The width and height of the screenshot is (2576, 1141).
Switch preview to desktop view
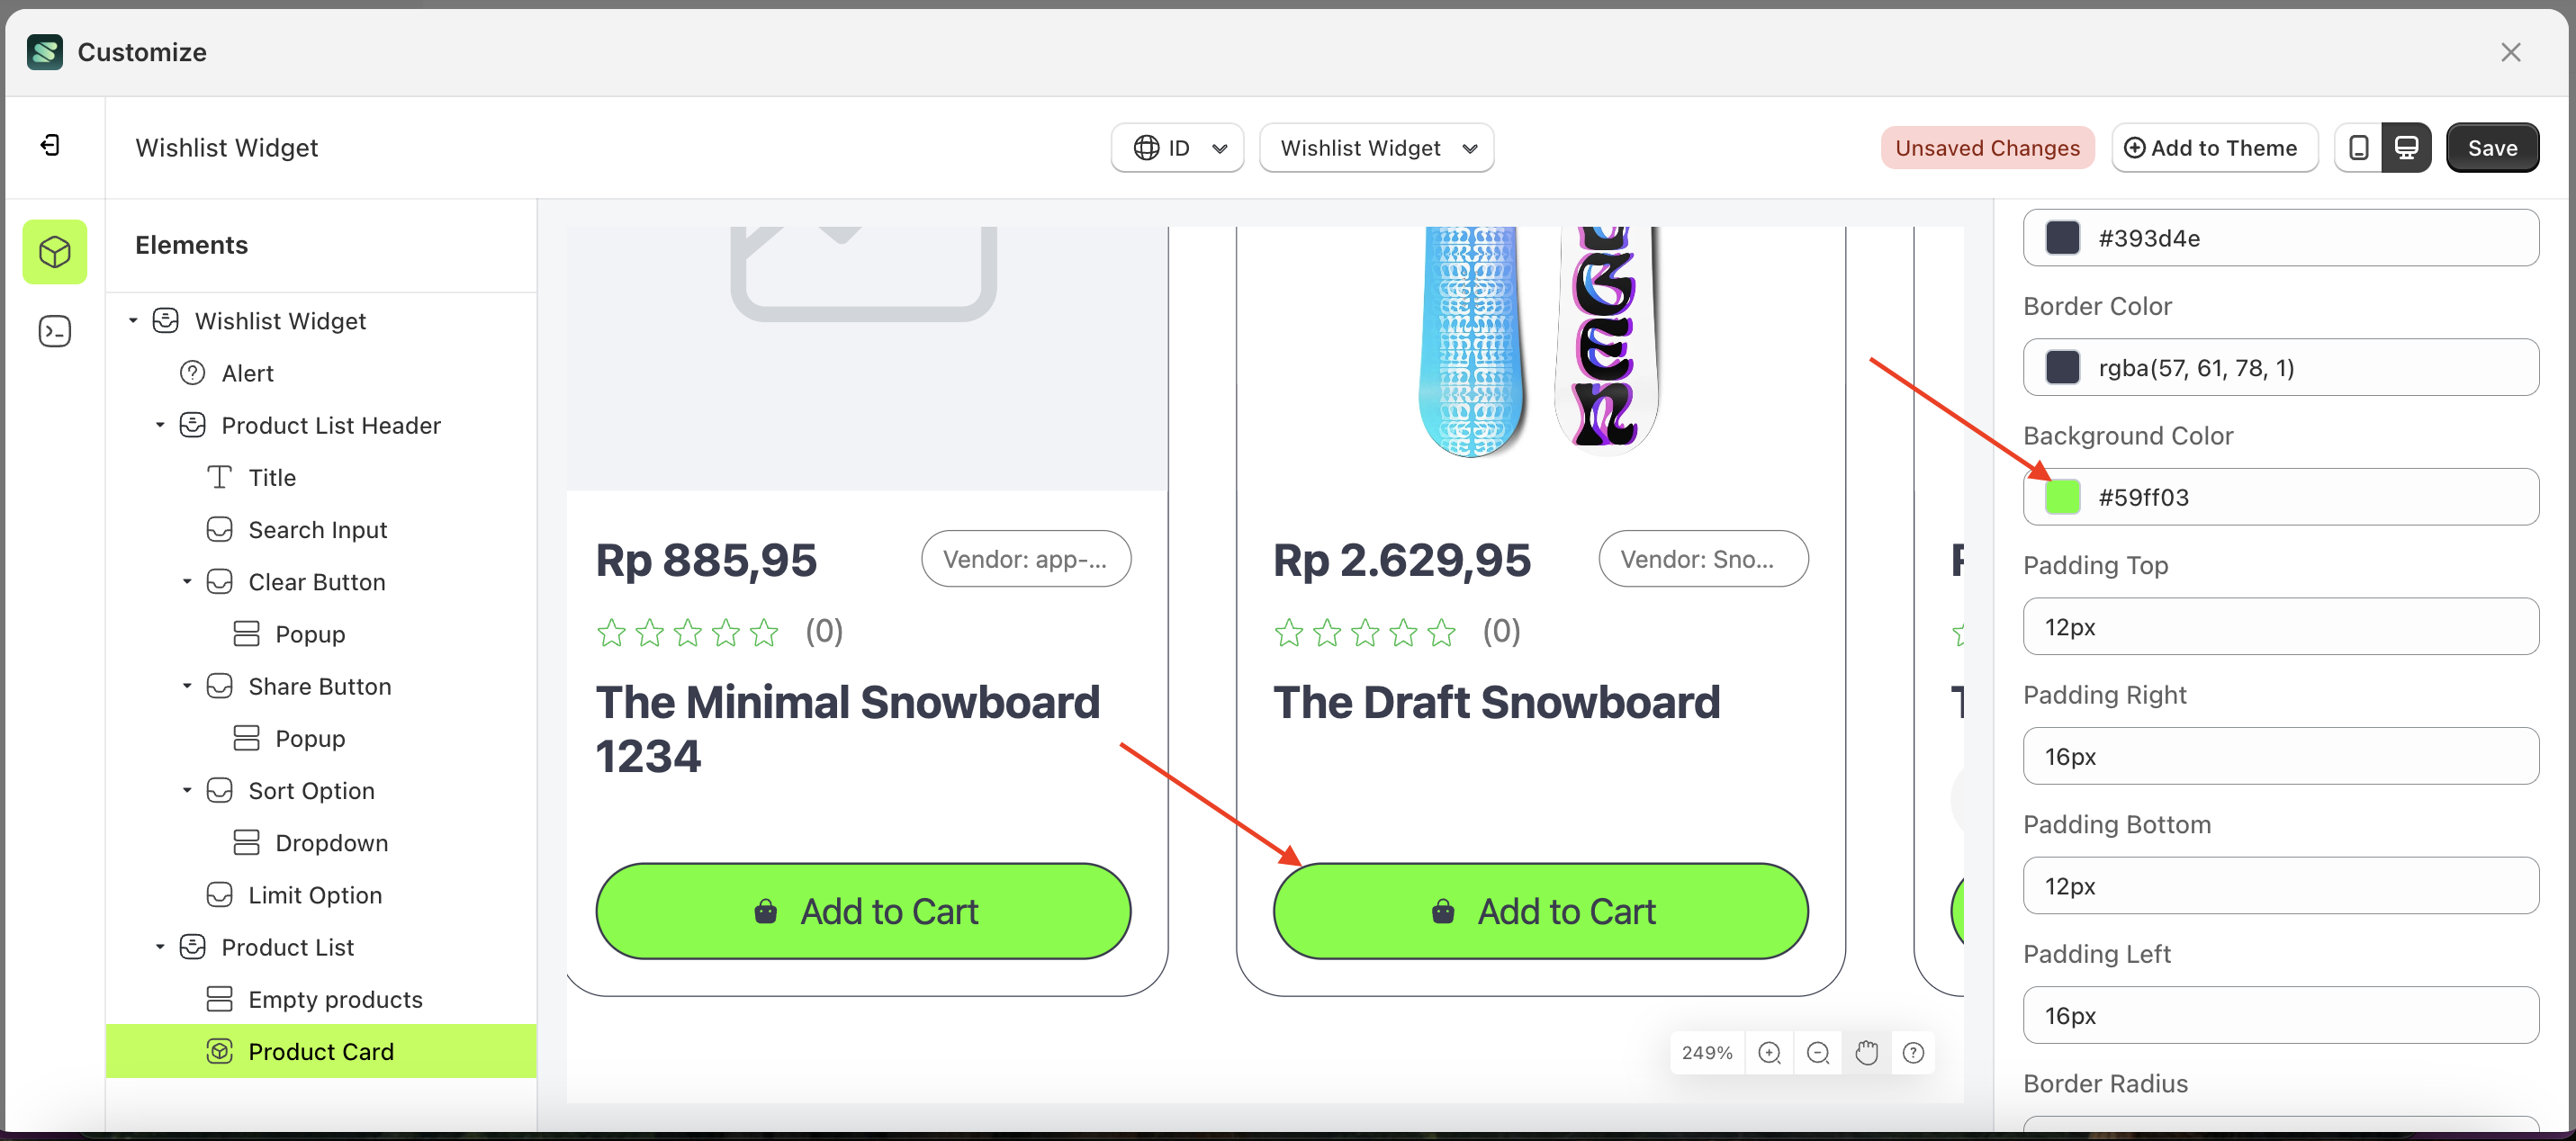tap(2407, 147)
